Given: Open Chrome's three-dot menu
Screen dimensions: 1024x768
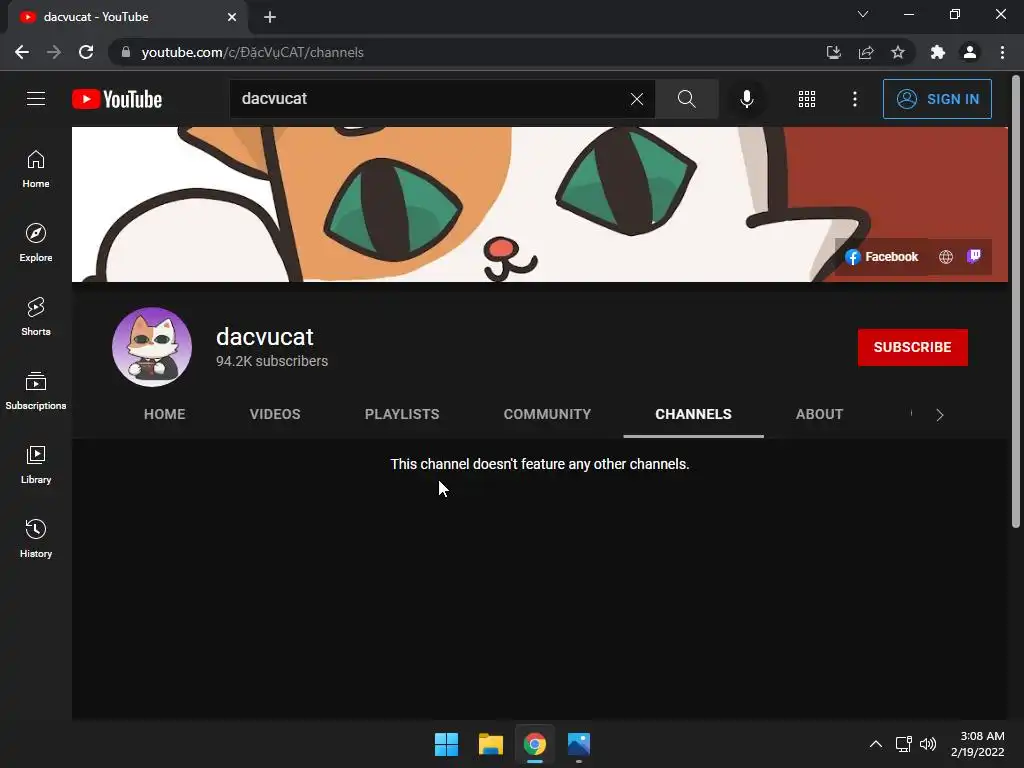Looking at the screenshot, I should (1002, 52).
